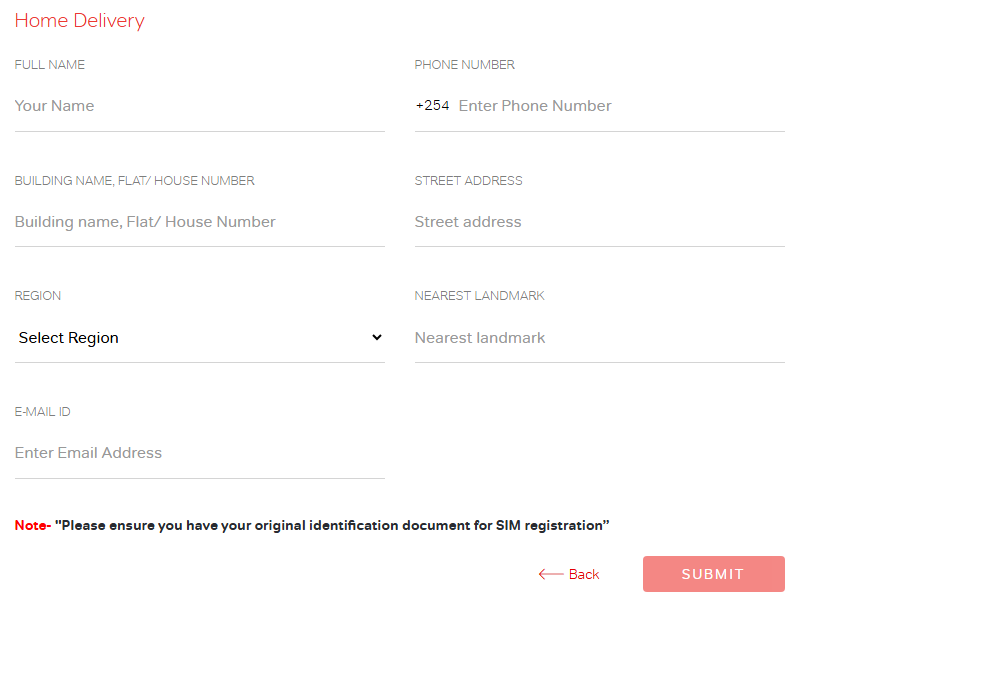Click the chevron arrow on Select Region
Image resolution: width=1007 pixels, height=673 pixels.
377,337
